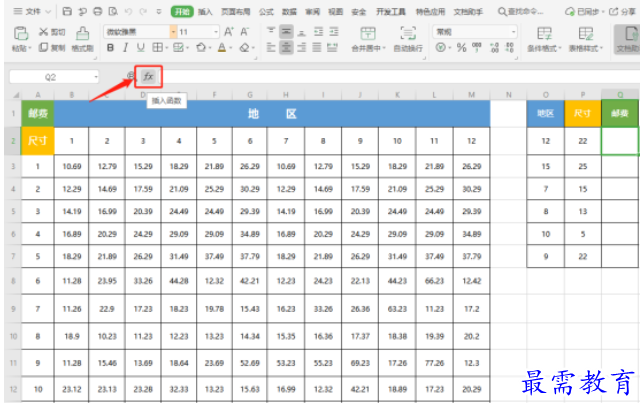
Task: Open the font name dropdown
Action: point(173,32)
